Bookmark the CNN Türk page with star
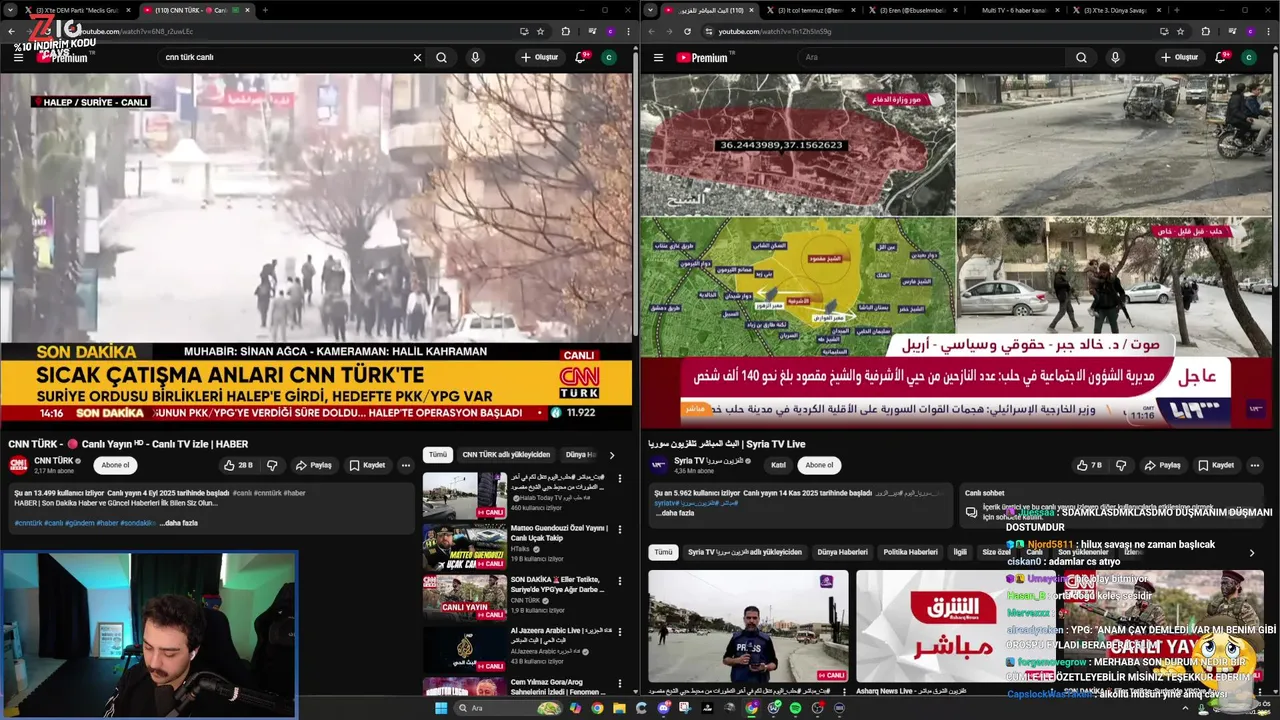The height and width of the screenshot is (720, 1280). (540, 31)
